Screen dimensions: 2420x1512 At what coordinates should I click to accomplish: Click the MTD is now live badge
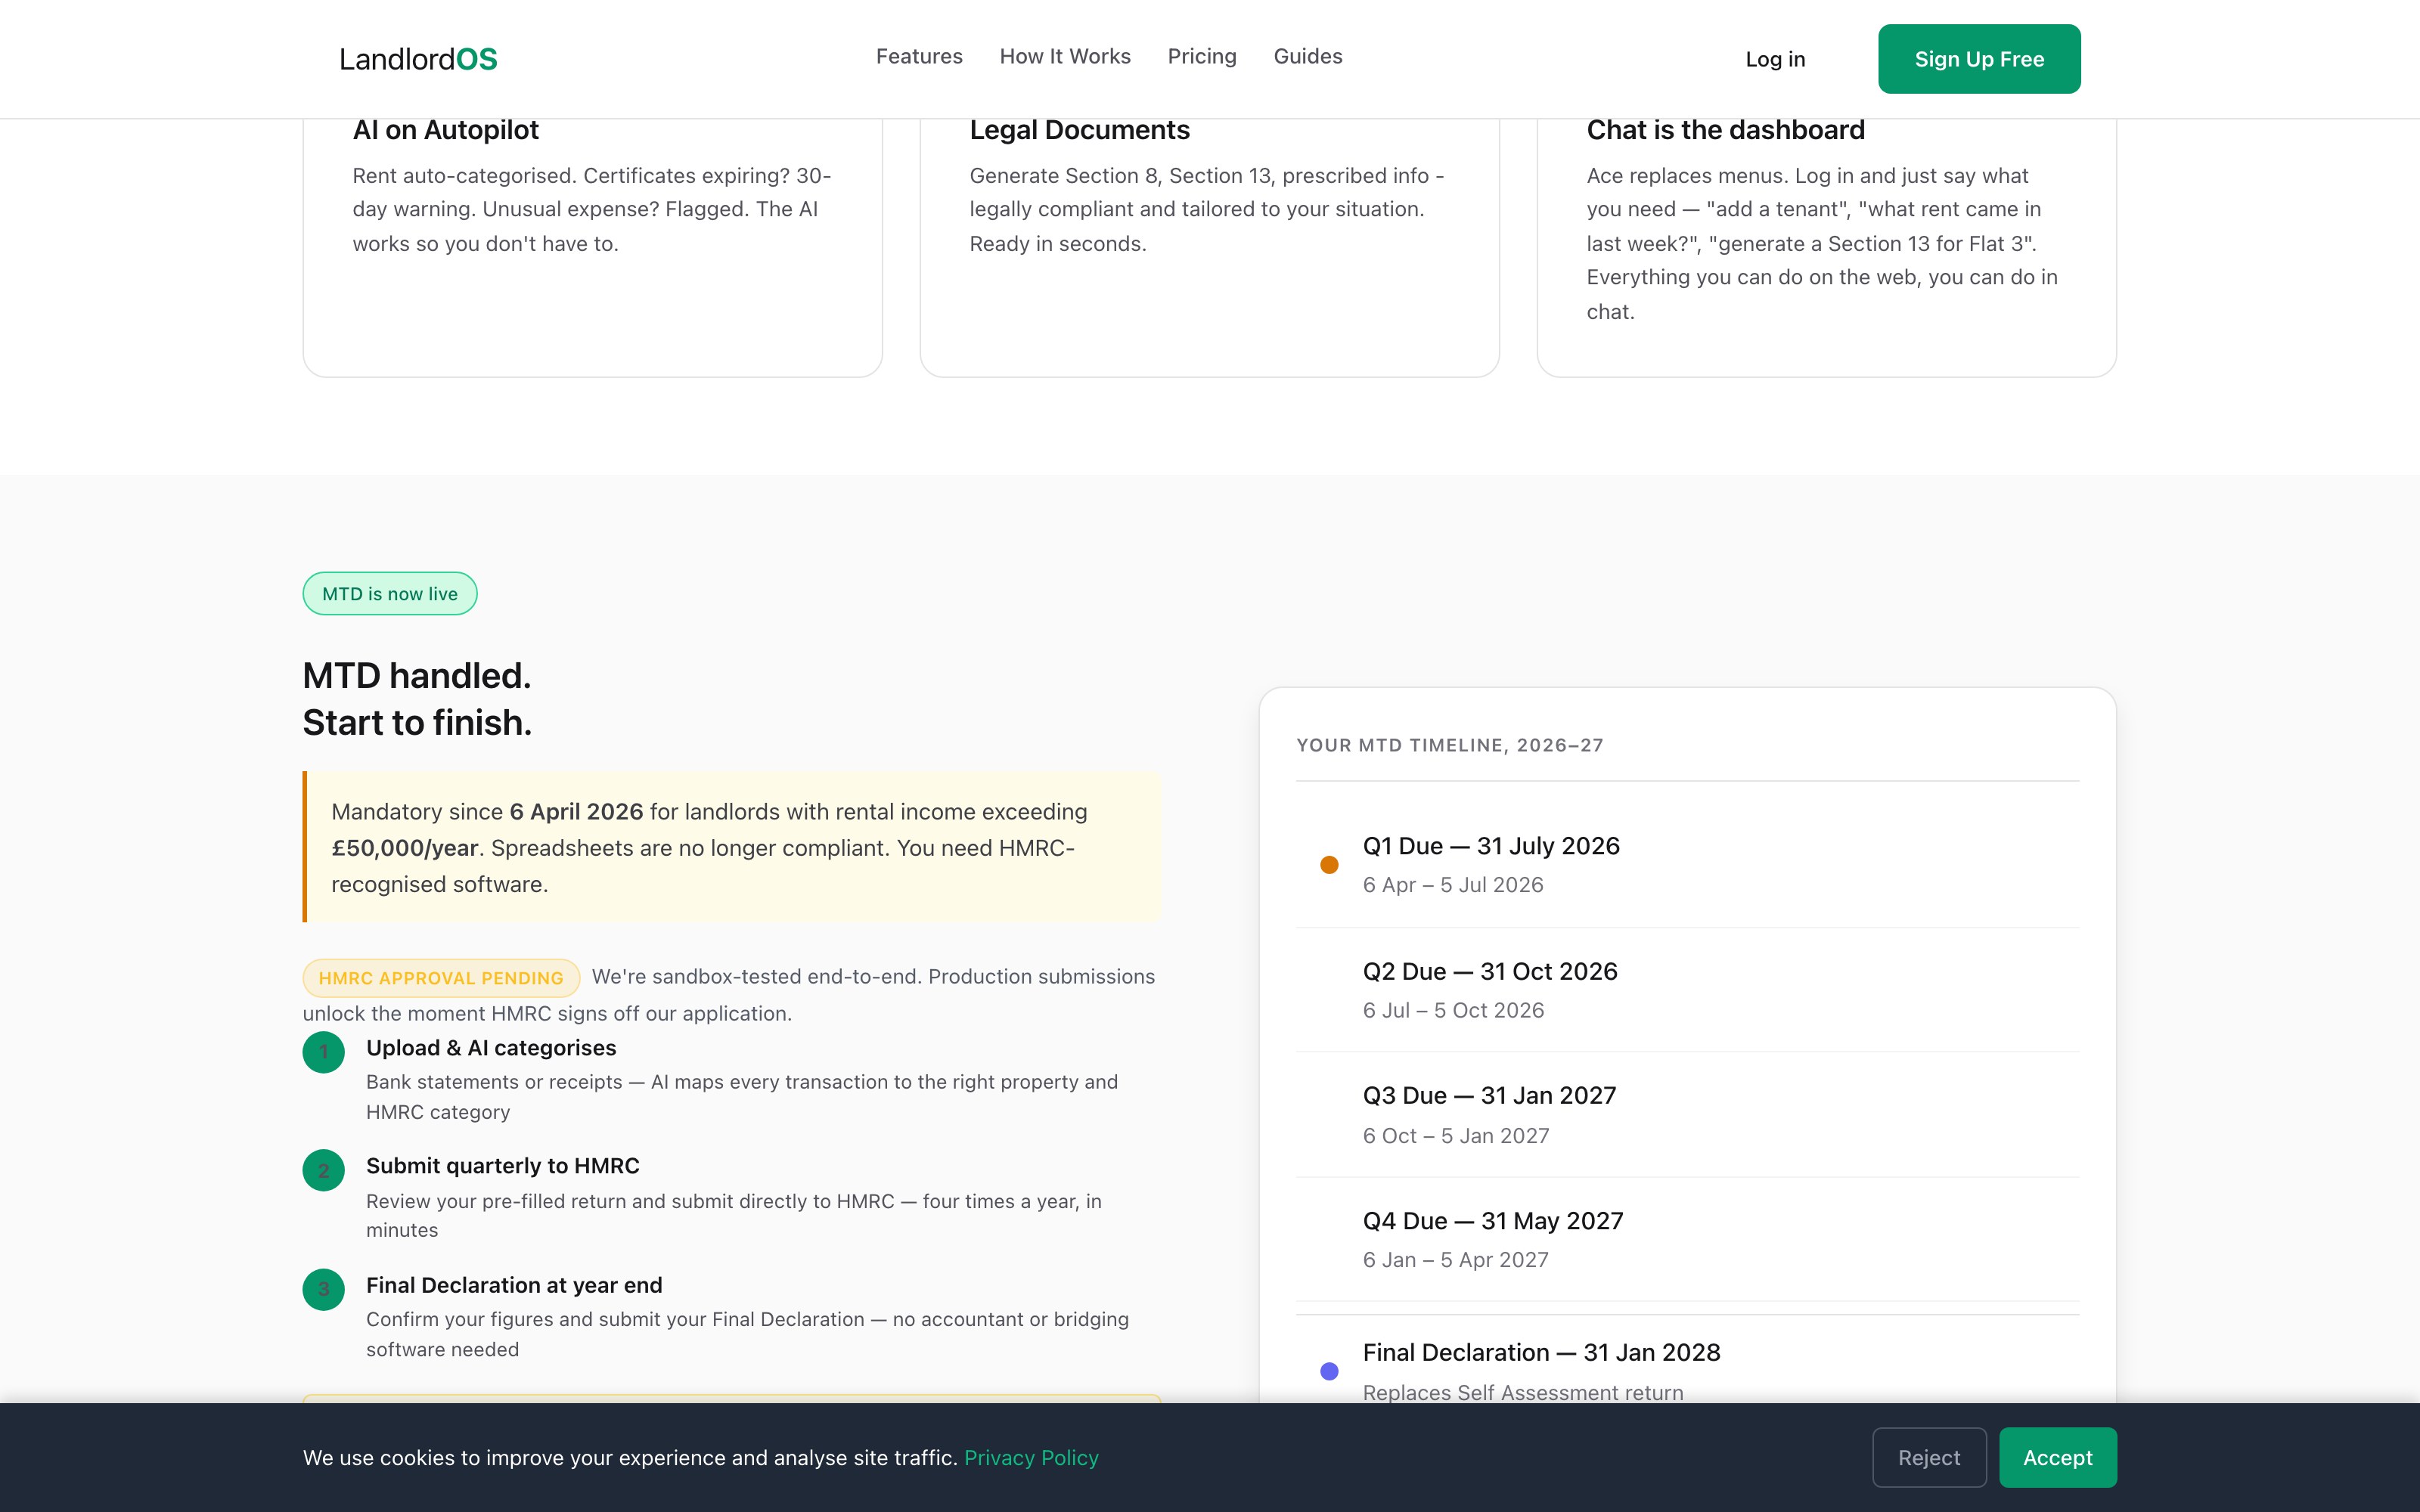click(390, 594)
